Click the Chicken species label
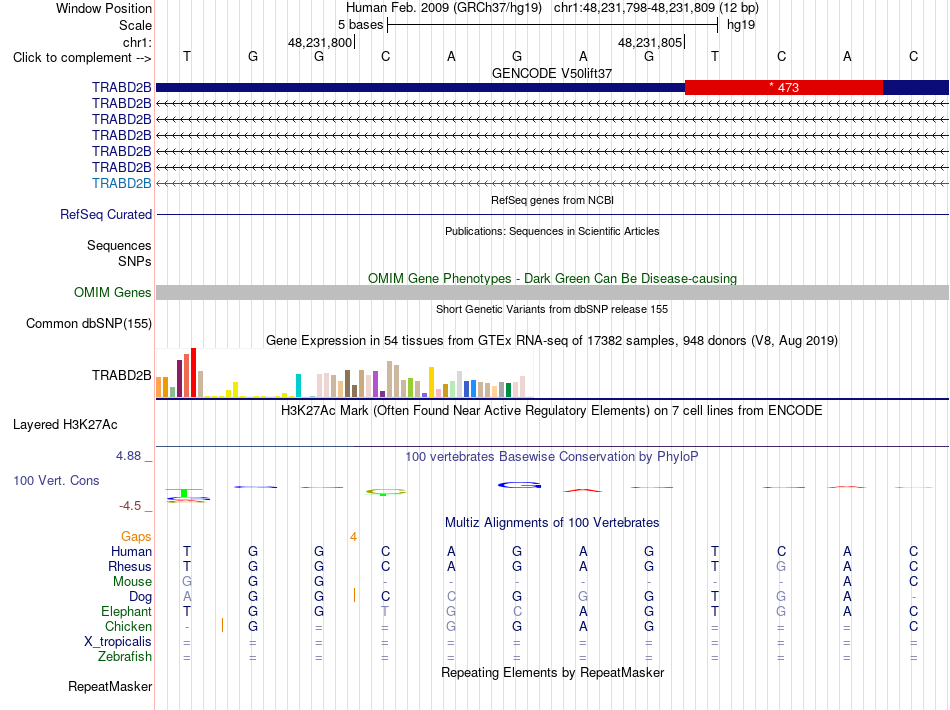The image size is (950, 710). [128, 626]
